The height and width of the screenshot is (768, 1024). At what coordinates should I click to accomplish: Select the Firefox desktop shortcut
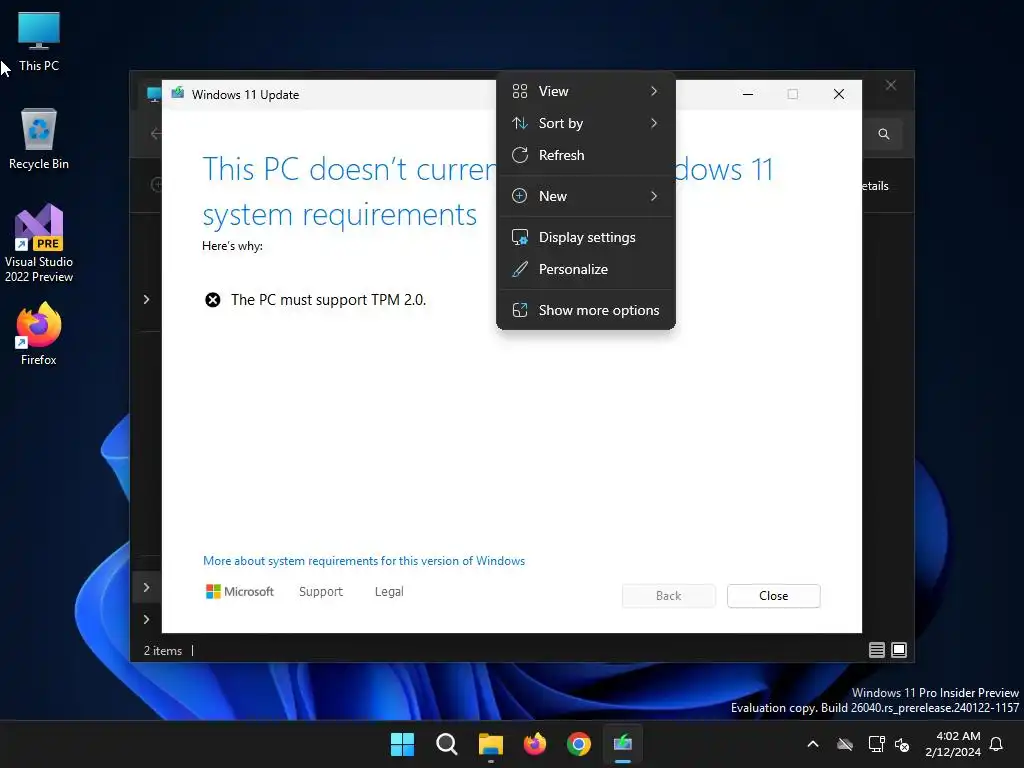[x=39, y=334]
